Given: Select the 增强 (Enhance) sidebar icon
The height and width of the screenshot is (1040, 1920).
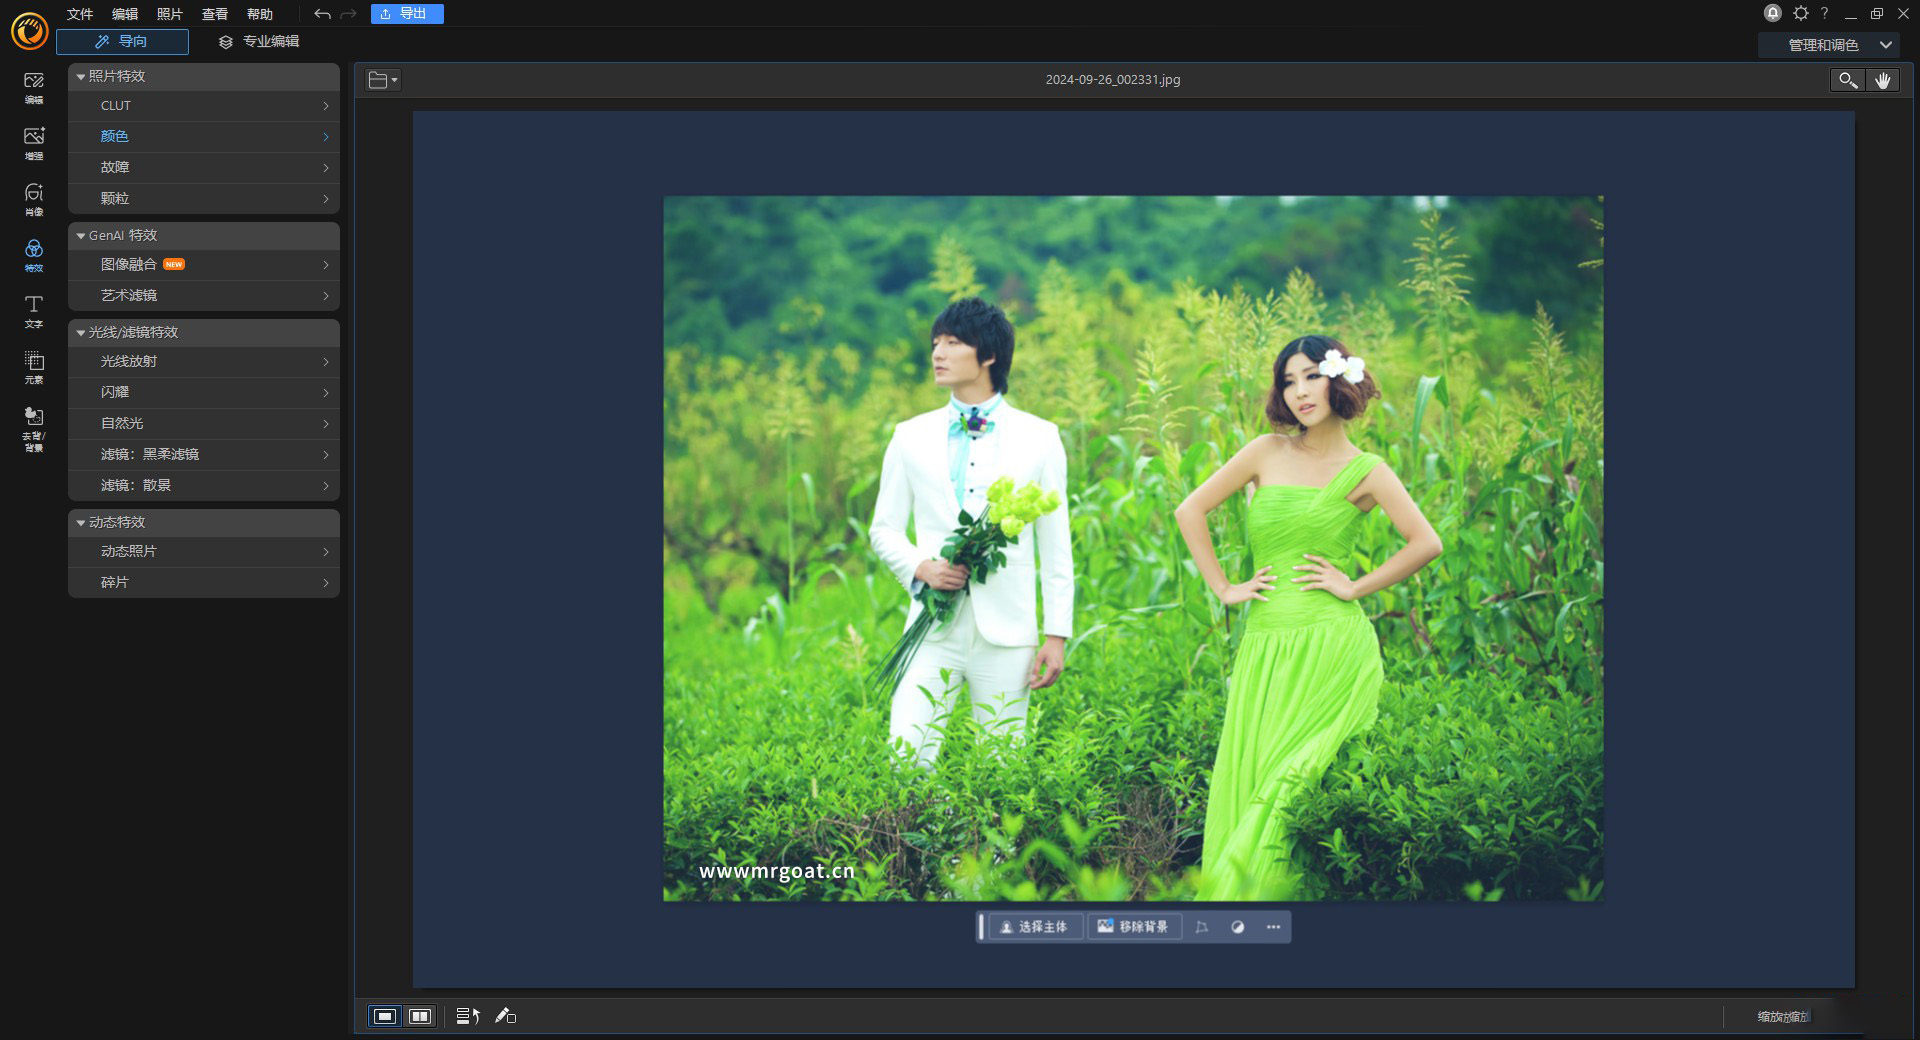Looking at the screenshot, I should 33,143.
